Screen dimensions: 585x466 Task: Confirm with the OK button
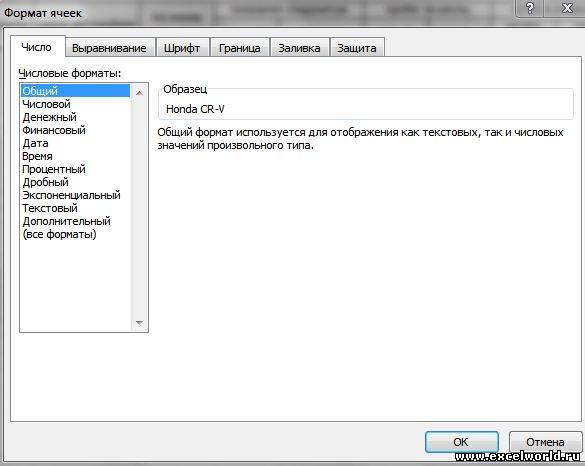(x=461, y=442)
